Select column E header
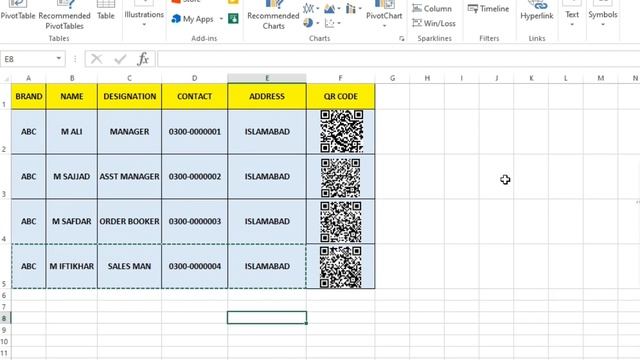This screenshot has width=640, height=360. (267, 78)
